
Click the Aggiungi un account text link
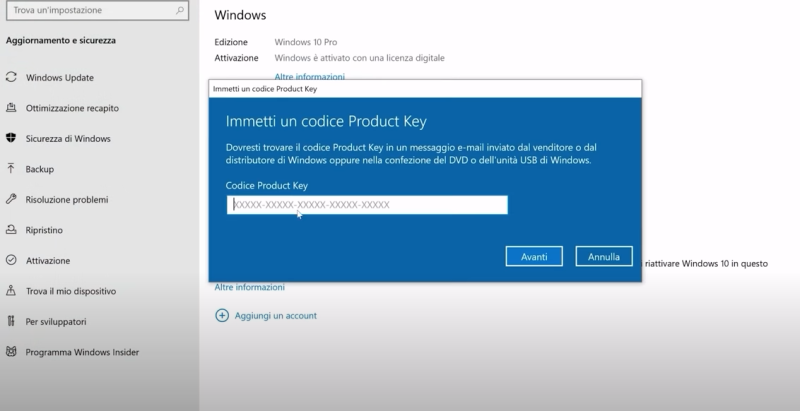276,315
